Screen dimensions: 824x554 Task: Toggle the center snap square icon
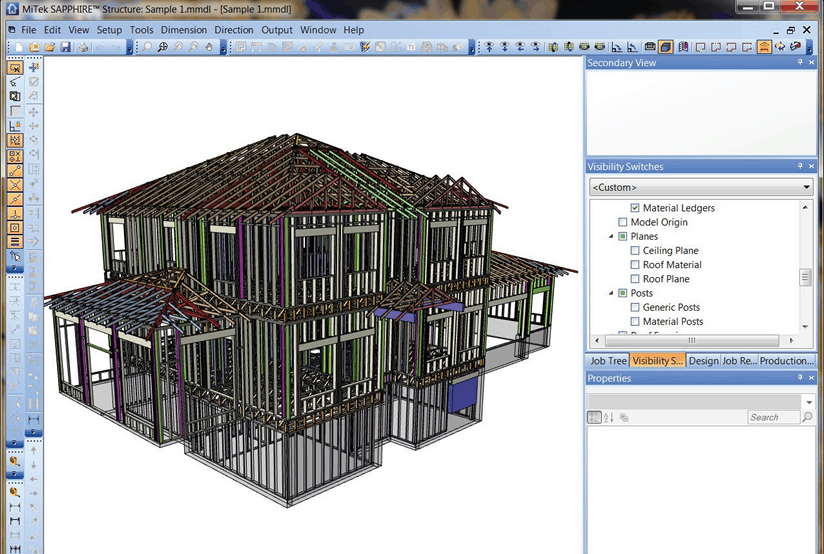[15, 228]
